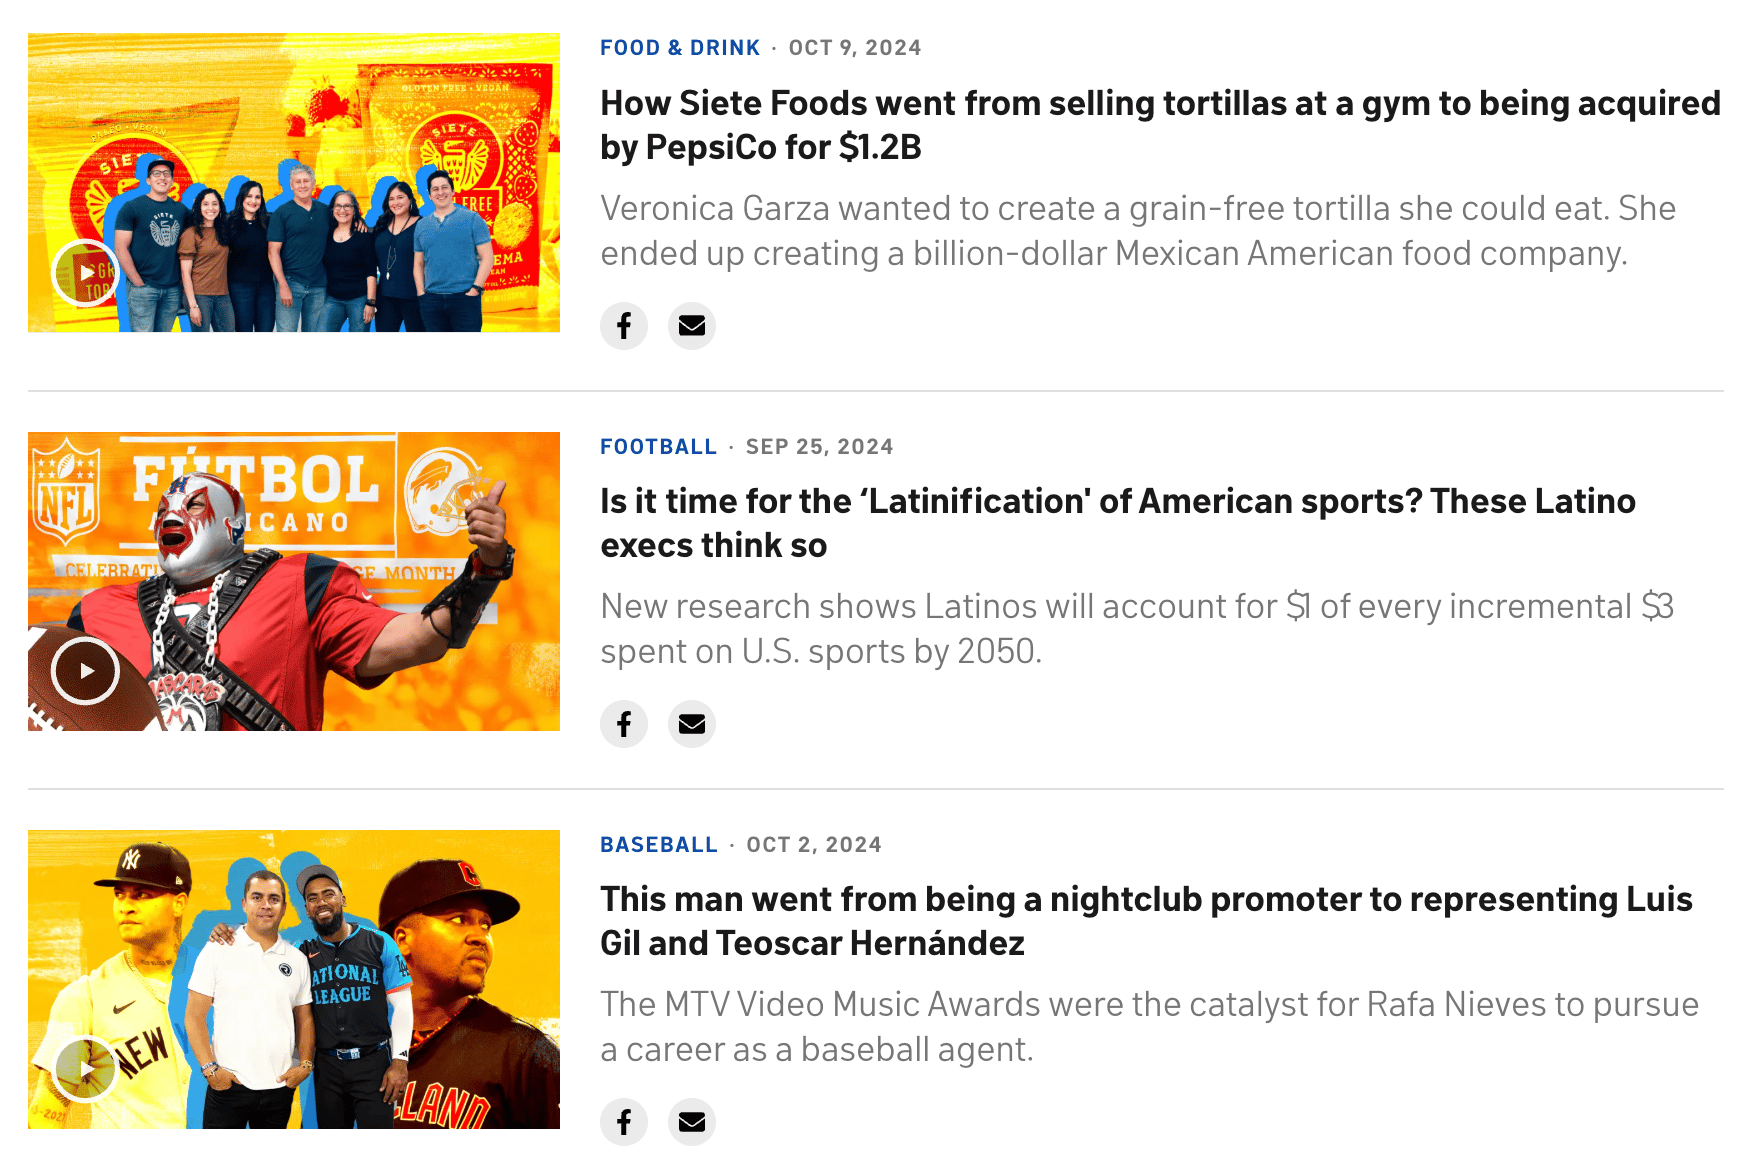
Task: Open the nightclub promoter Luis Gil headline
Action: [x=1146, y=921]
